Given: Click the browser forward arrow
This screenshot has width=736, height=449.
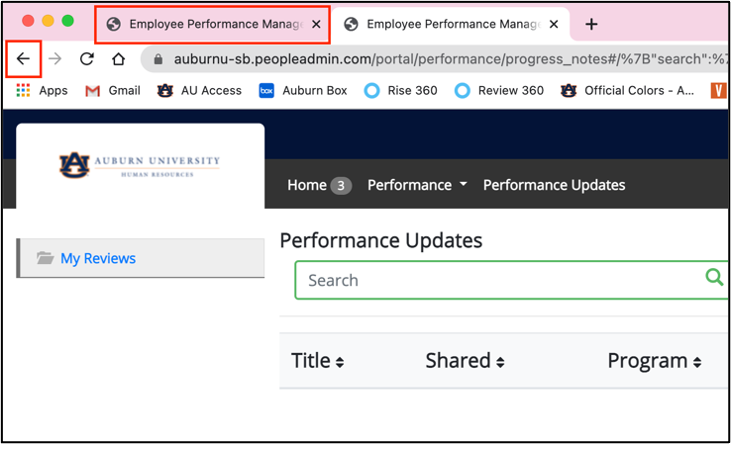Looking at the screenshot, I should click(x=55, y=59).
